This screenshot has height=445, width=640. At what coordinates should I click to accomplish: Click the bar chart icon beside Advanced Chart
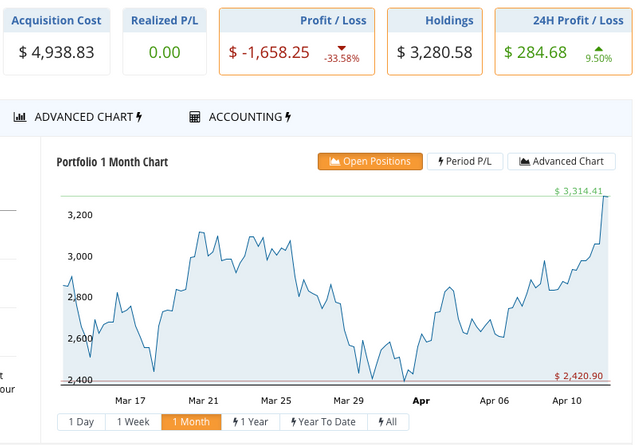click(20, 117)
